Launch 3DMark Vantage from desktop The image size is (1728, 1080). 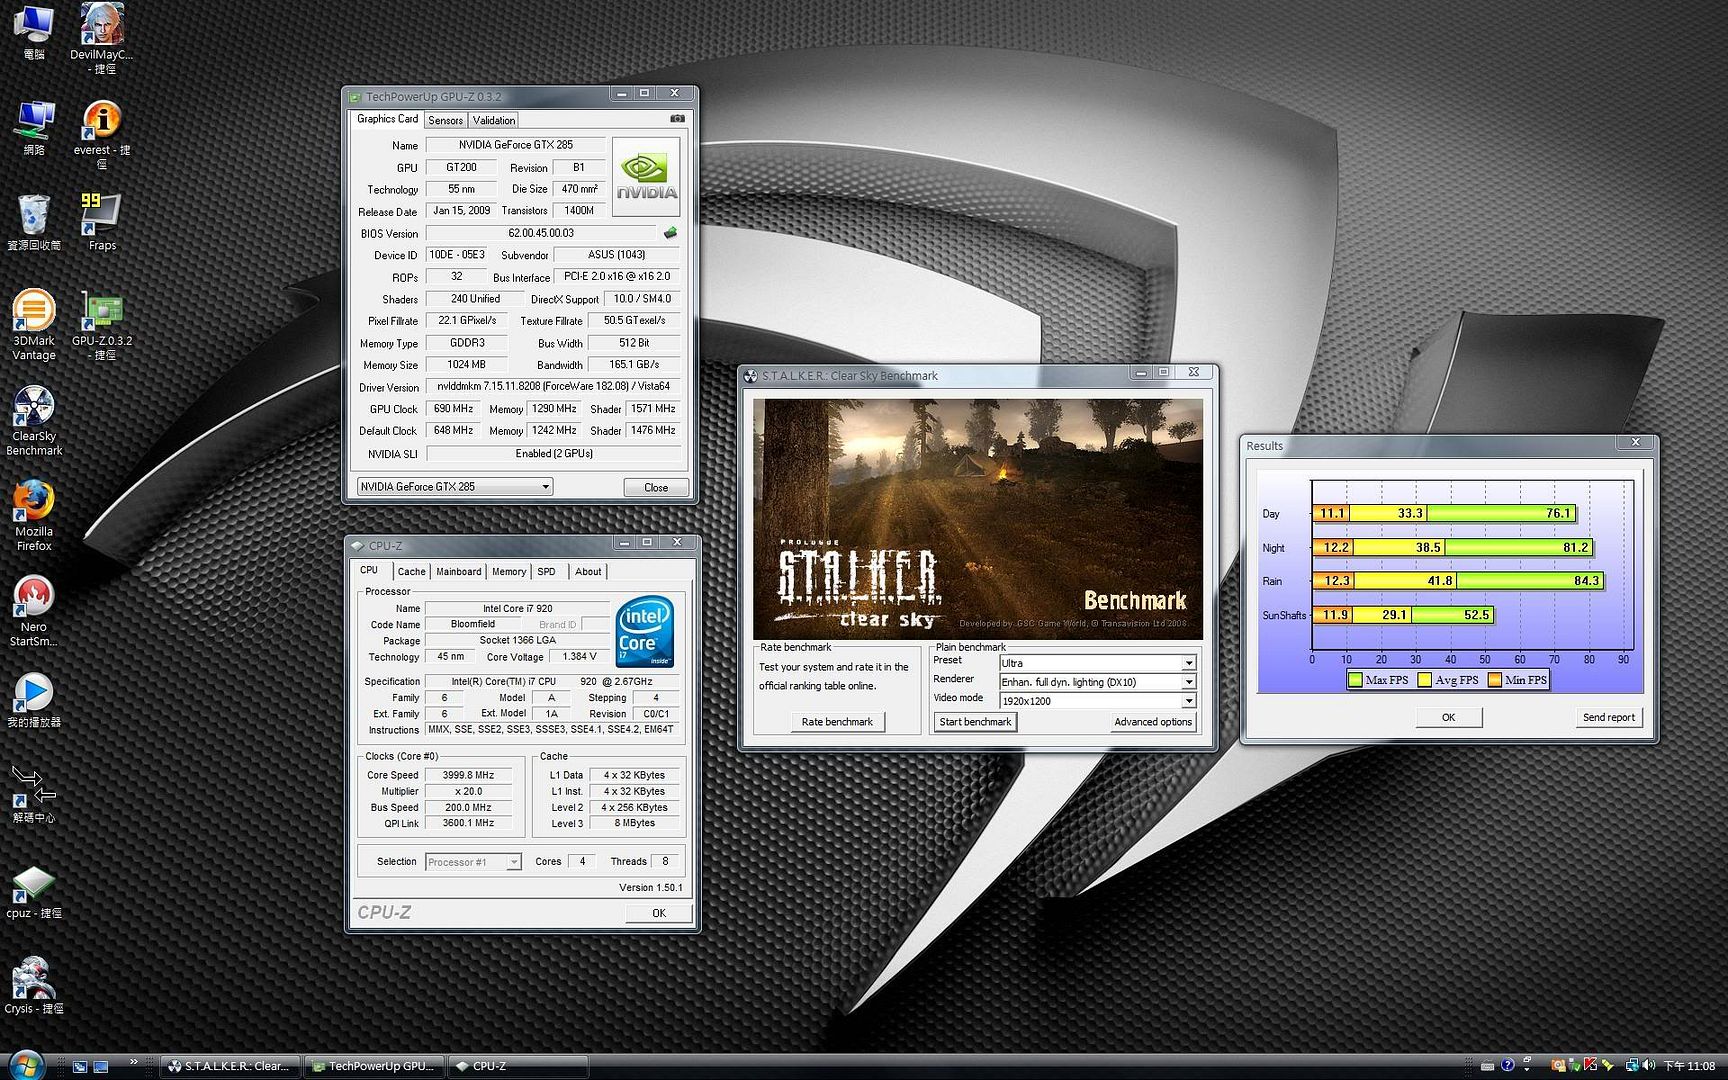click(34, 325)
